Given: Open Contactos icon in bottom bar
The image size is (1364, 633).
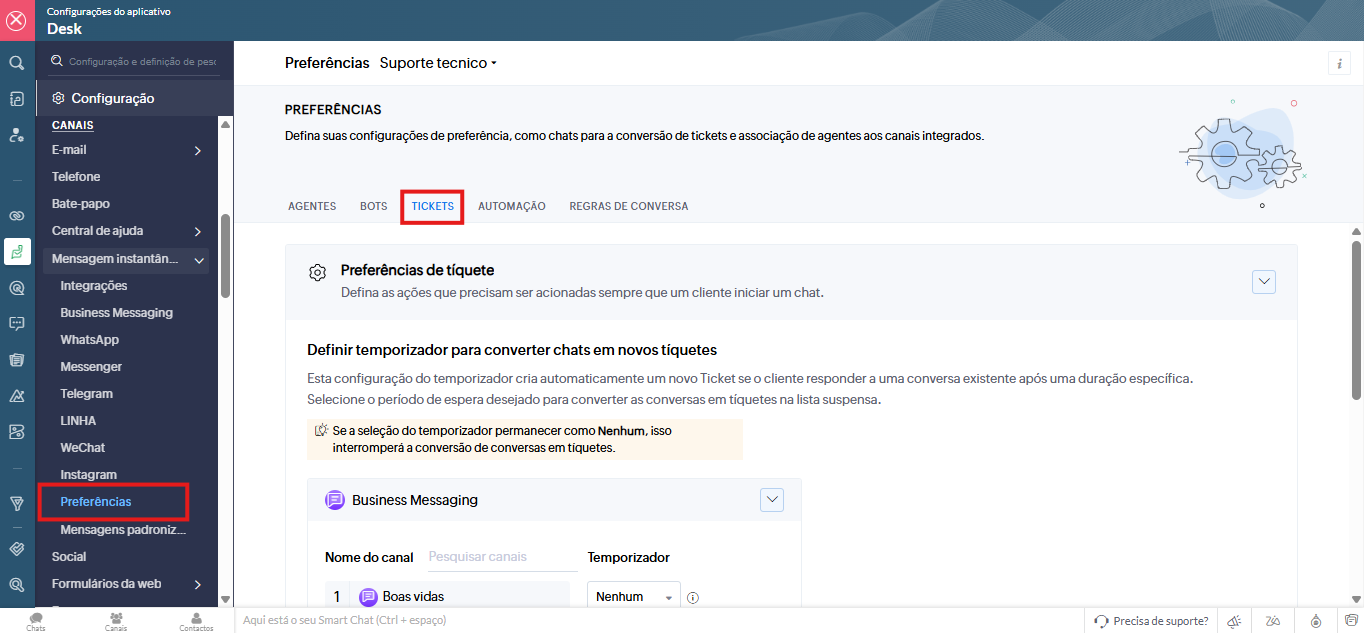Looking at the screenshot, I should 196,621.
